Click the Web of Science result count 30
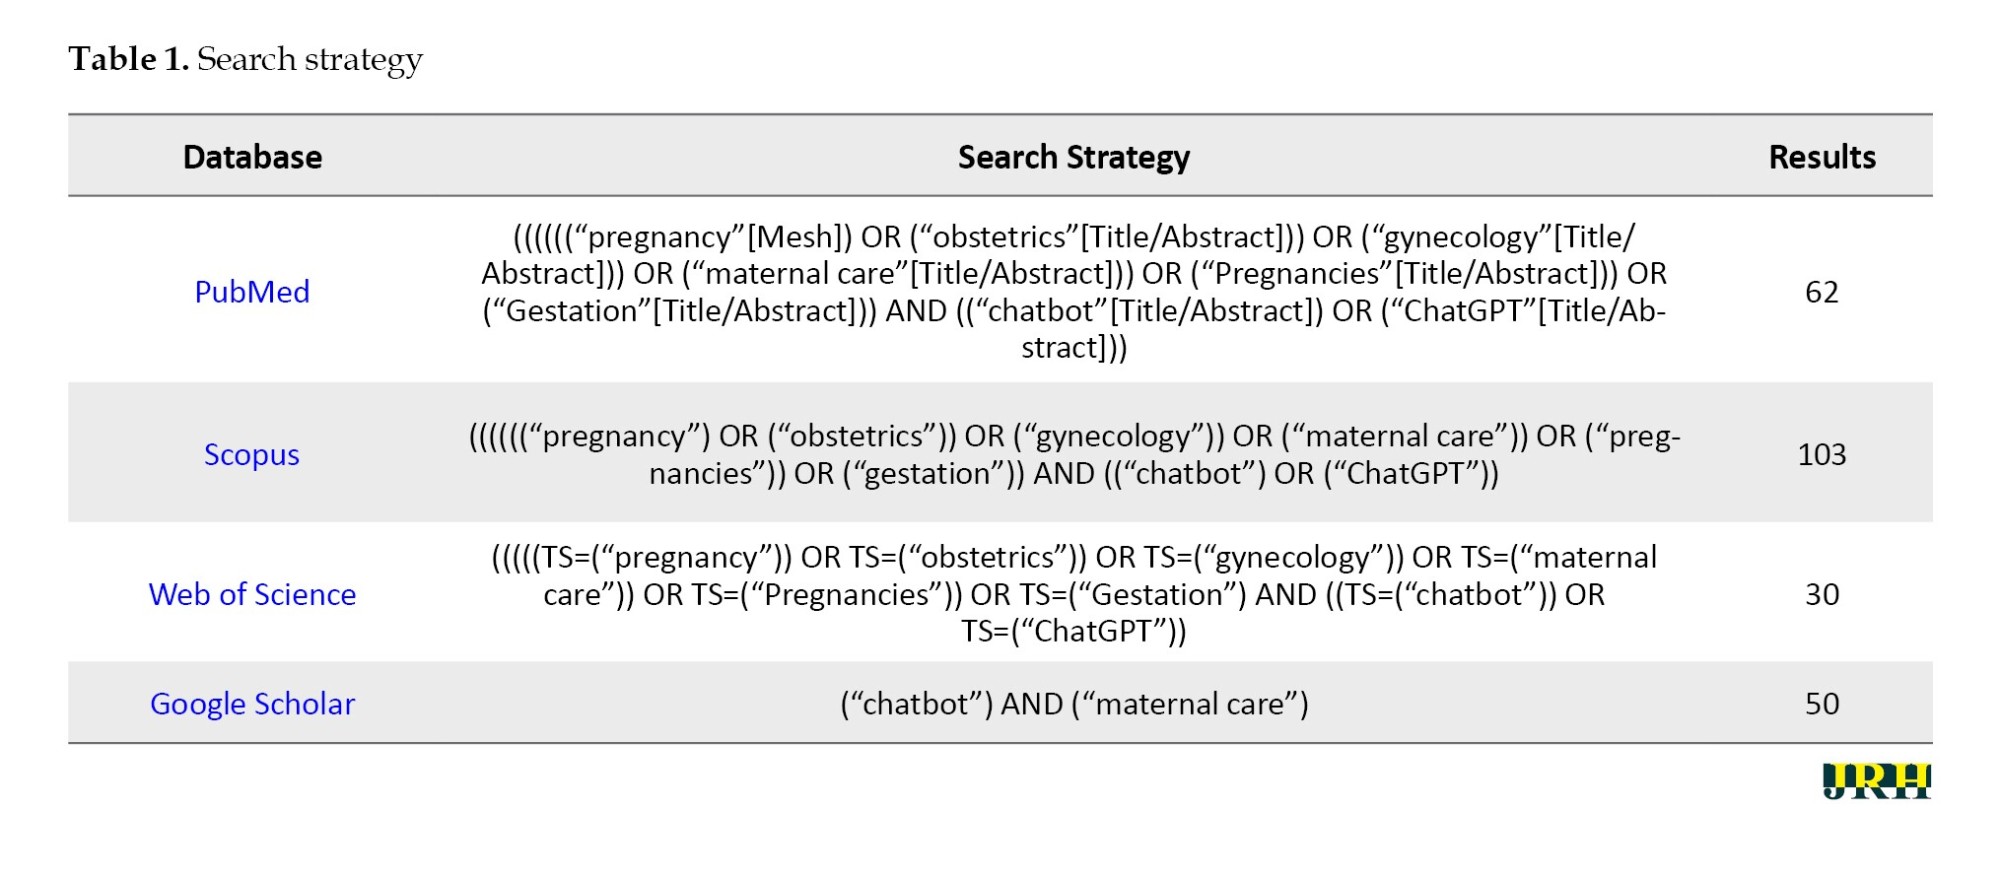The width and height of the screenshot is (2000, 877). point(1821,595)
